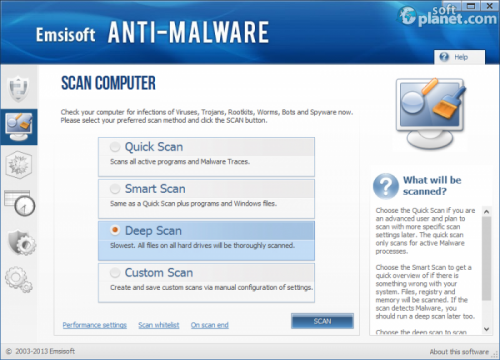Start scanning with the SCAN button

click(322, 321)
